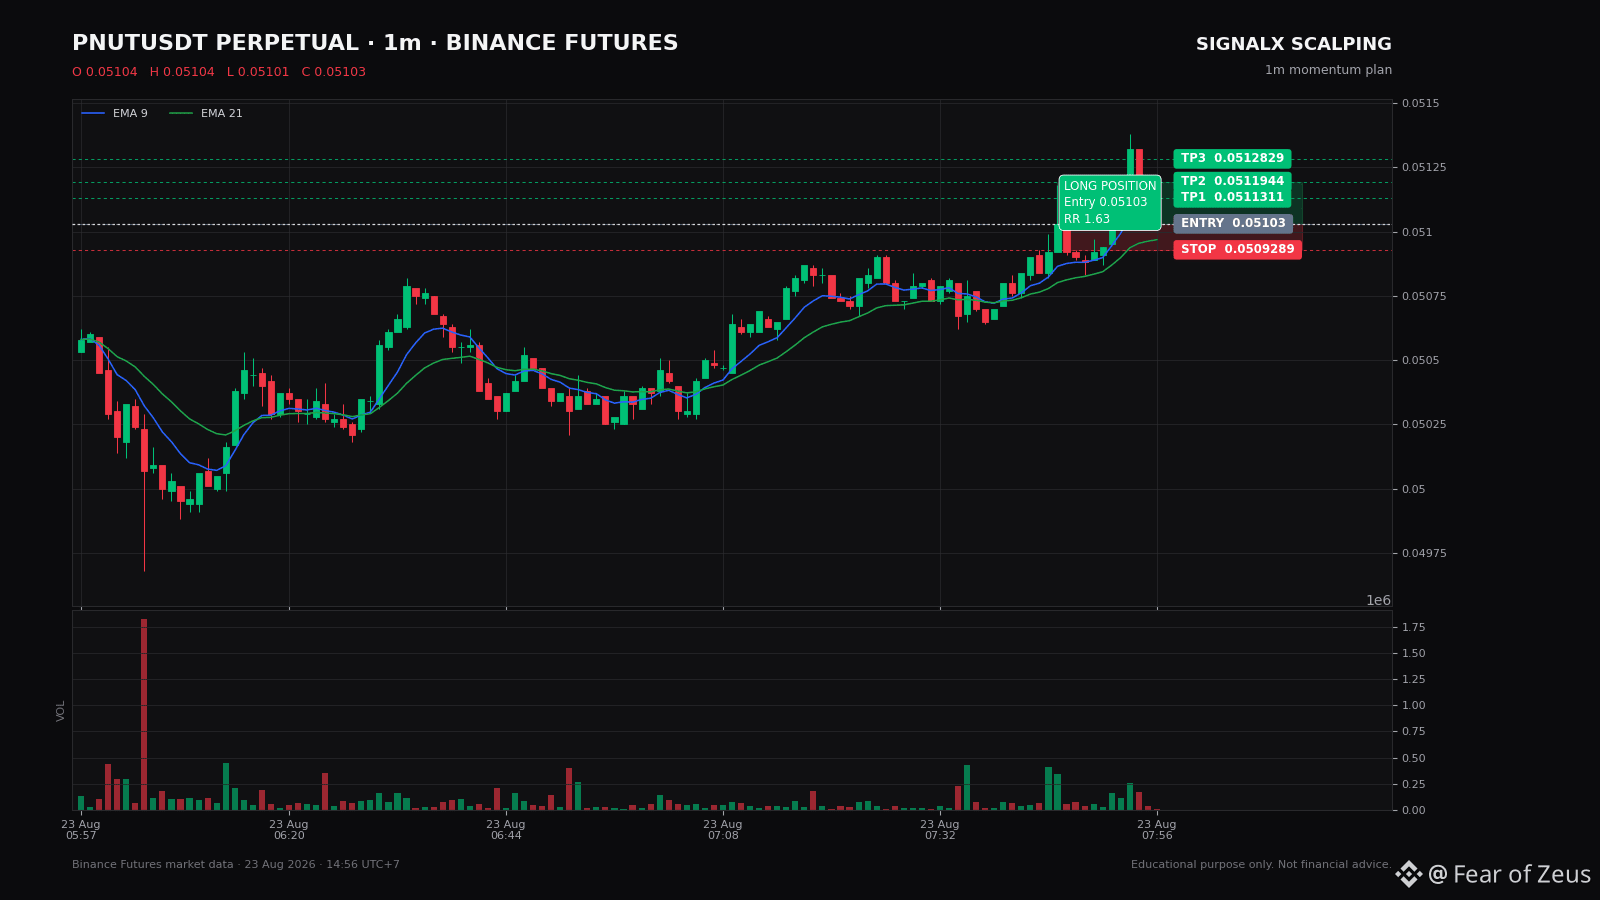The image size is (1600, 900).
Task: Select the 23 Aug 07:32 time label
Action: pos(940,830)
